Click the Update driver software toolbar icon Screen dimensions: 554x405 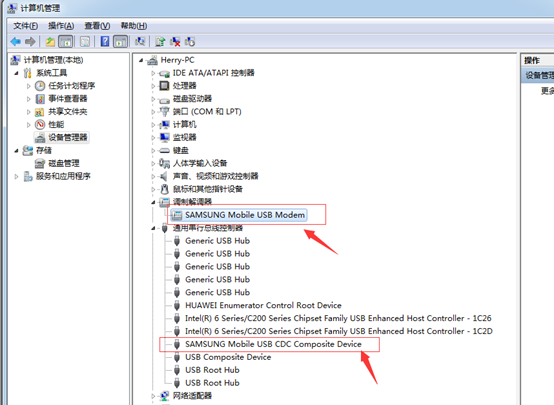pos(160,42)
